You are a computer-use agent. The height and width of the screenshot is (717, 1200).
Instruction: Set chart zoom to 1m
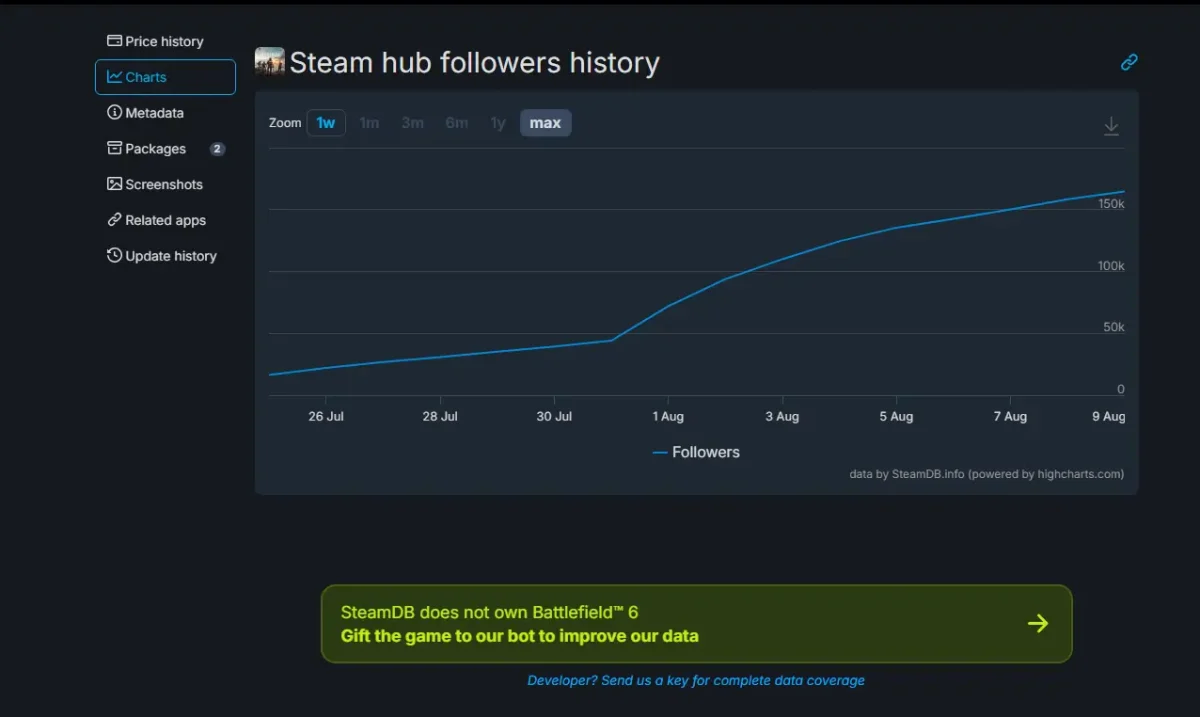(x=369, y=123)
